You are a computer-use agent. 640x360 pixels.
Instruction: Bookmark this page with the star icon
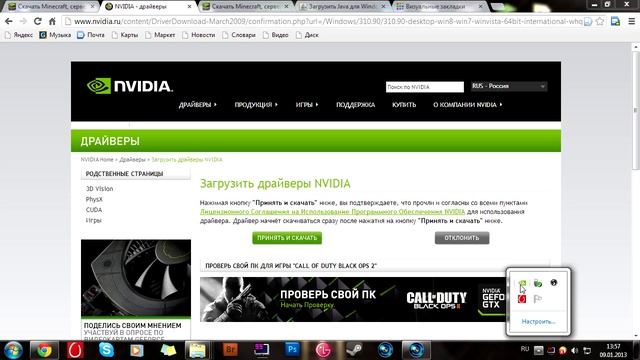pos(599,21)
